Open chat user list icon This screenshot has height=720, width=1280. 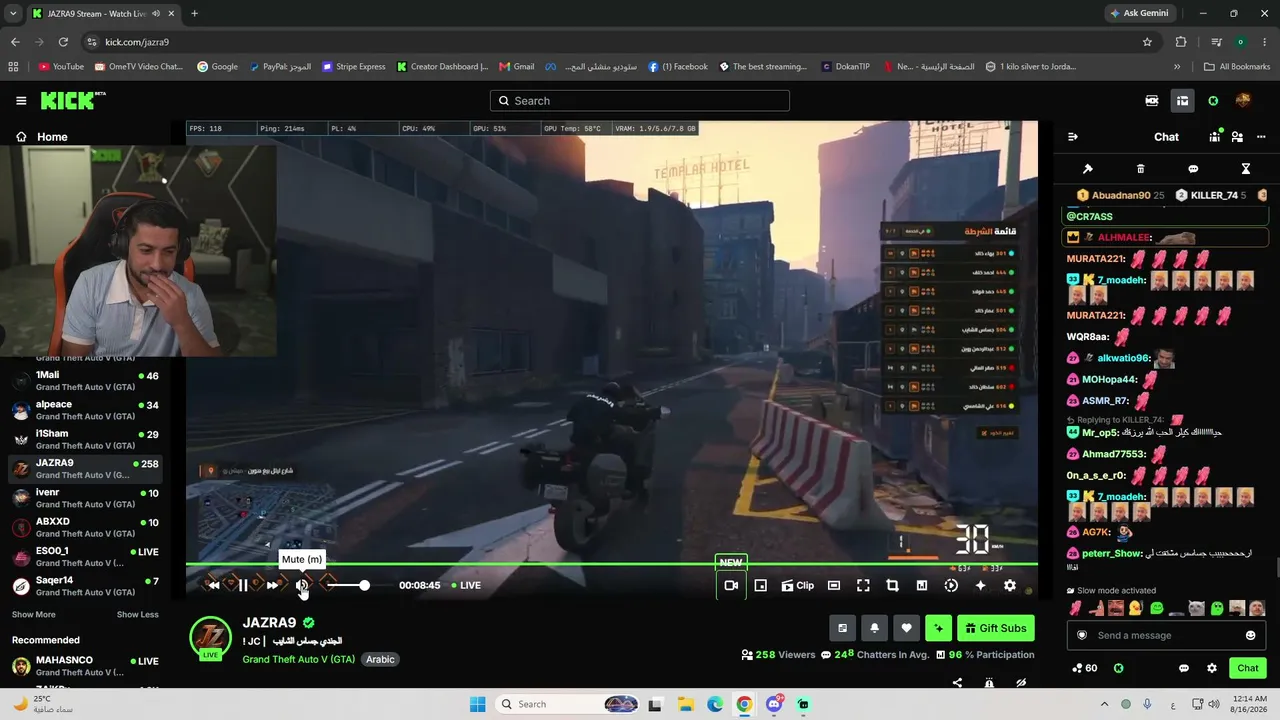click(x=1237, y=137)
